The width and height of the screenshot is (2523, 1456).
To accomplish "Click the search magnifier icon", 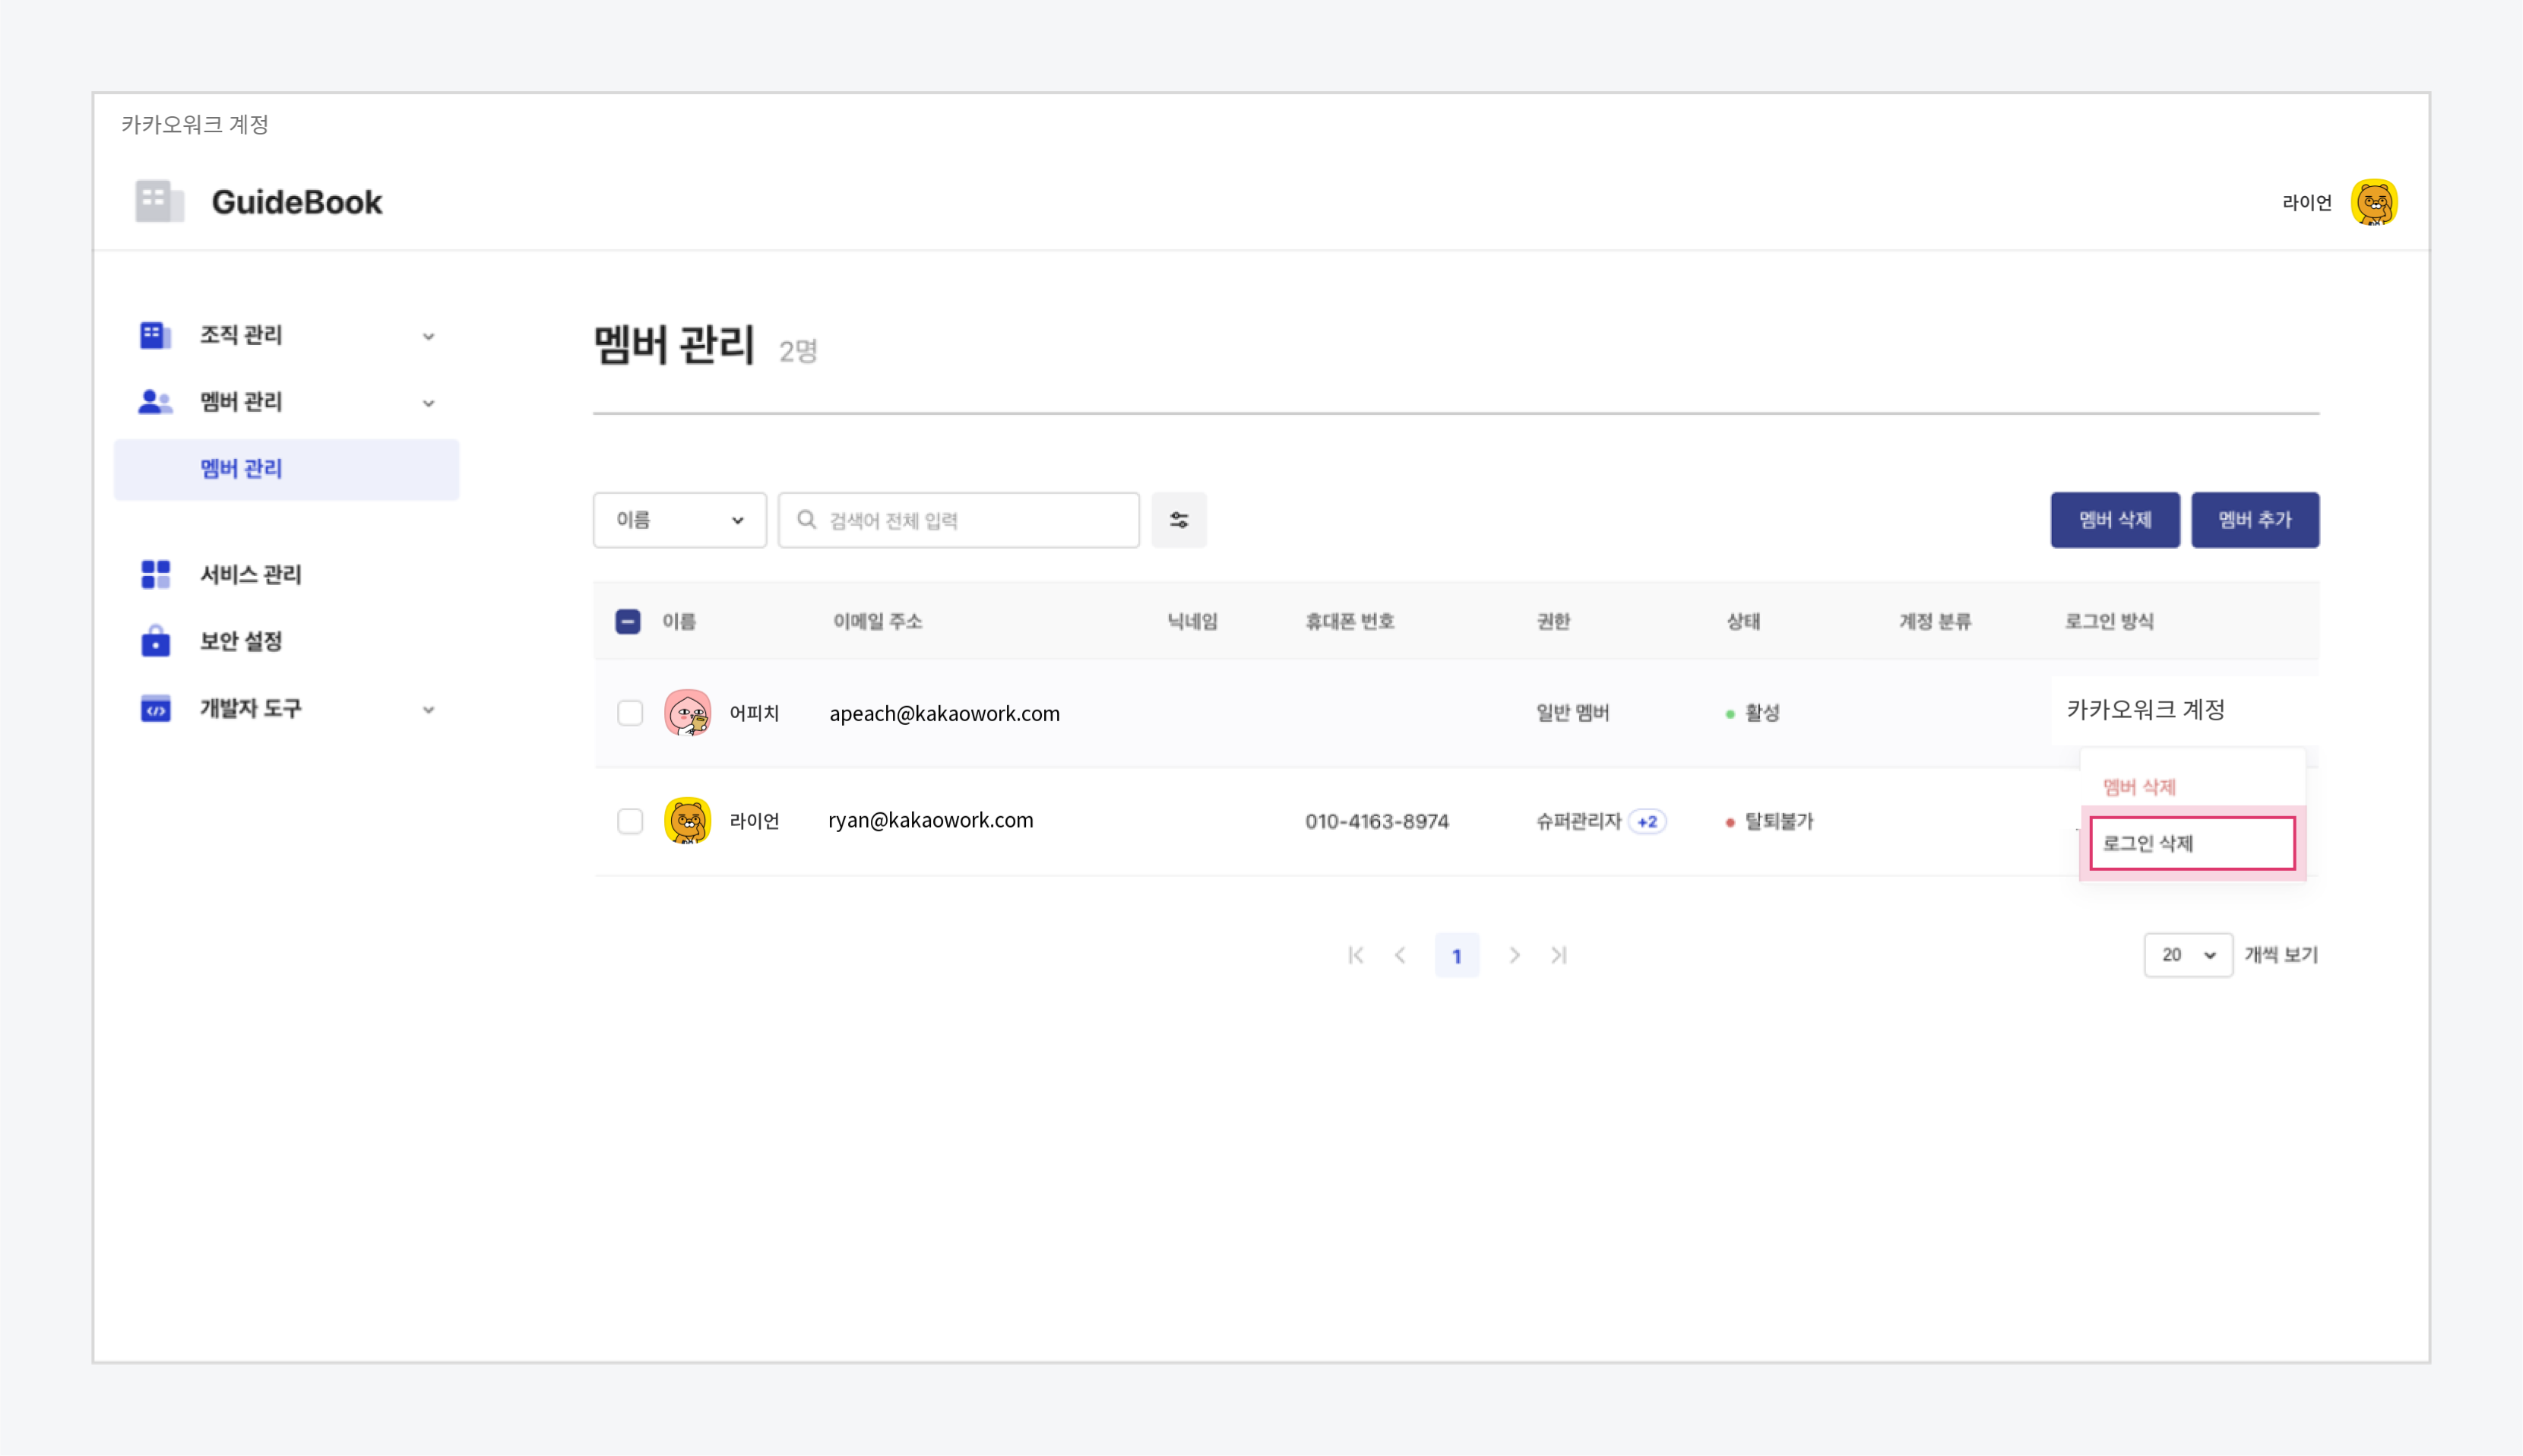I will point(806,520).
